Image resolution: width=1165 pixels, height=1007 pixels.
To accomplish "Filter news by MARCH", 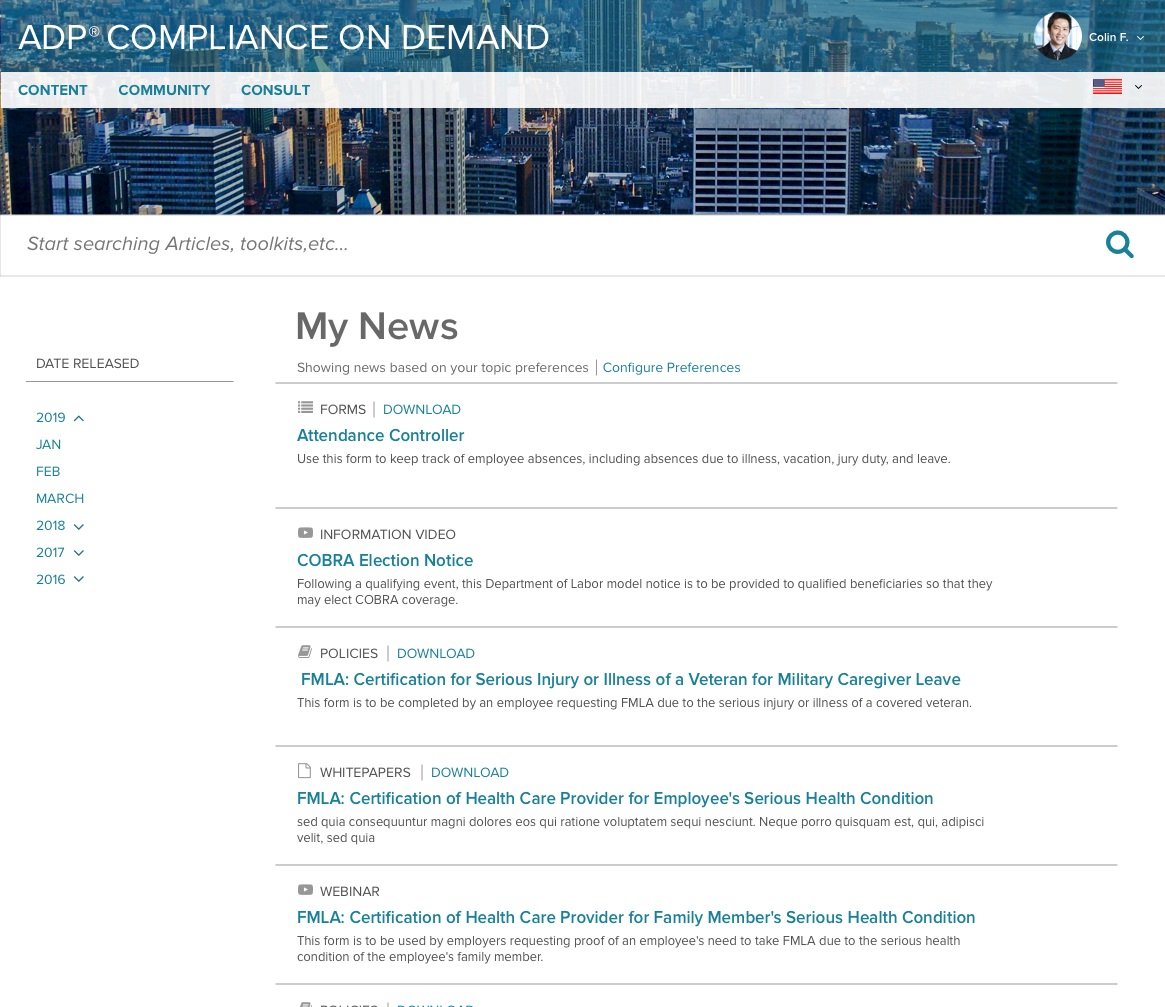I will (60, 499).
